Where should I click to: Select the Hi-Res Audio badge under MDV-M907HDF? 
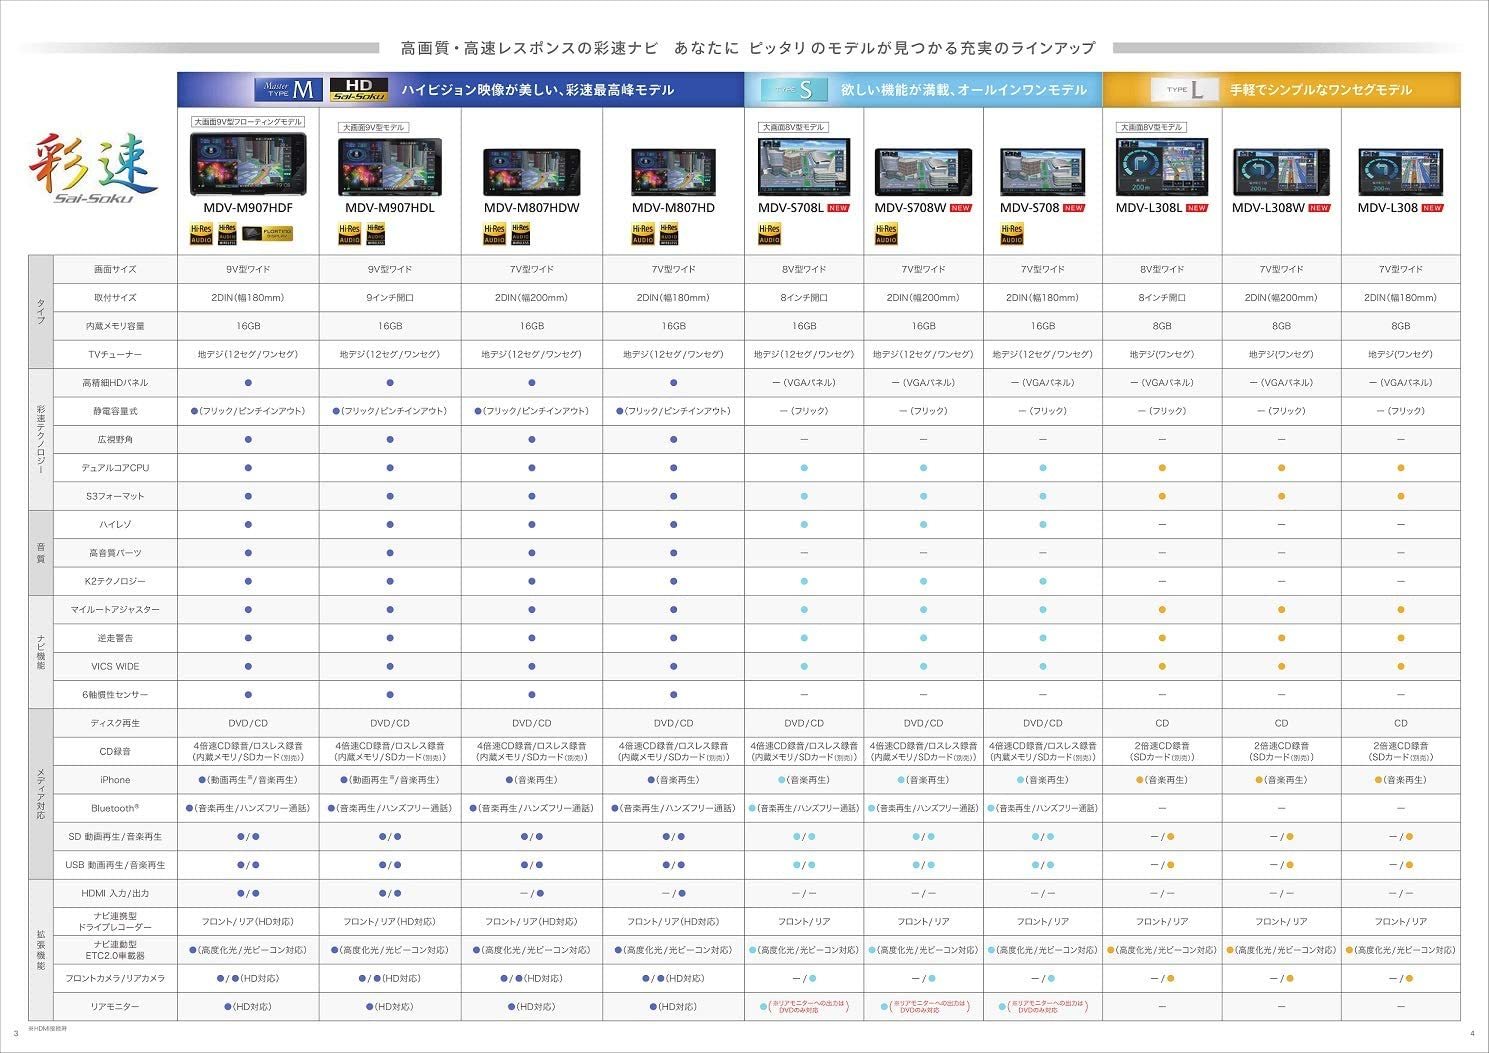coord(201,233)
